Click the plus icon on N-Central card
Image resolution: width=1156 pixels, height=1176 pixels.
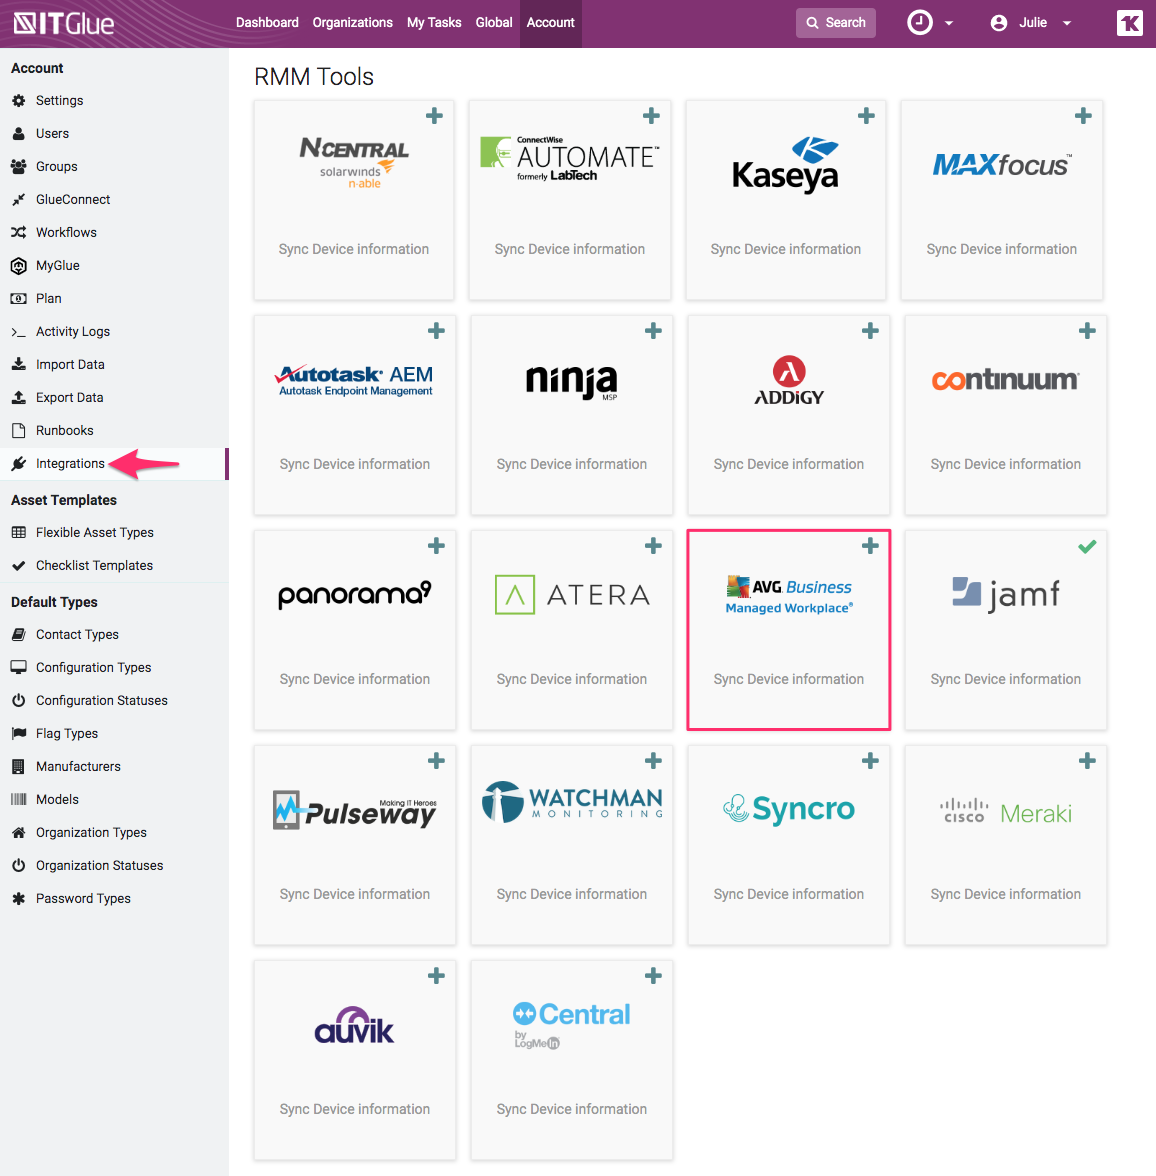pos(434,116)
